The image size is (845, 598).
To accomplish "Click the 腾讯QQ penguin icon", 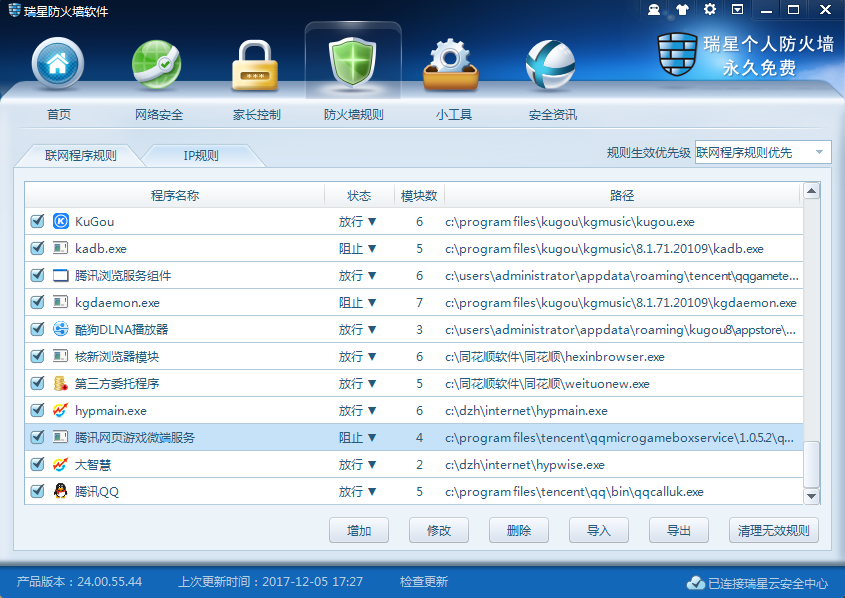I will point(60,491).
